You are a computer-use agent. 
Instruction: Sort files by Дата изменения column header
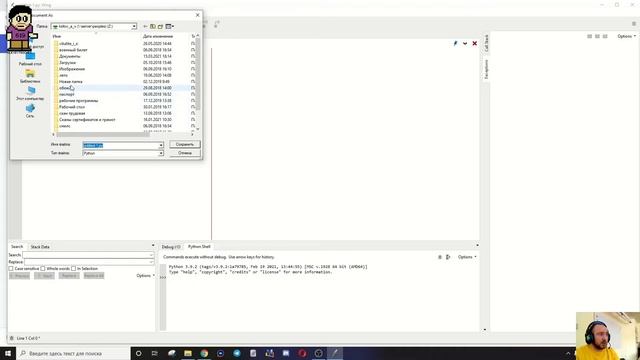pyautogui.click(x=158, y=36)
